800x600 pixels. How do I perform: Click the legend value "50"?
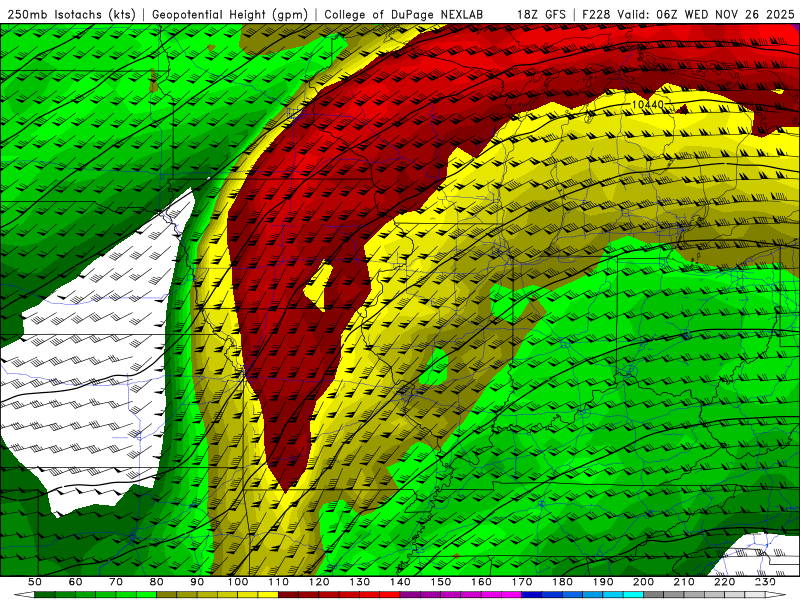pos(35,582)
